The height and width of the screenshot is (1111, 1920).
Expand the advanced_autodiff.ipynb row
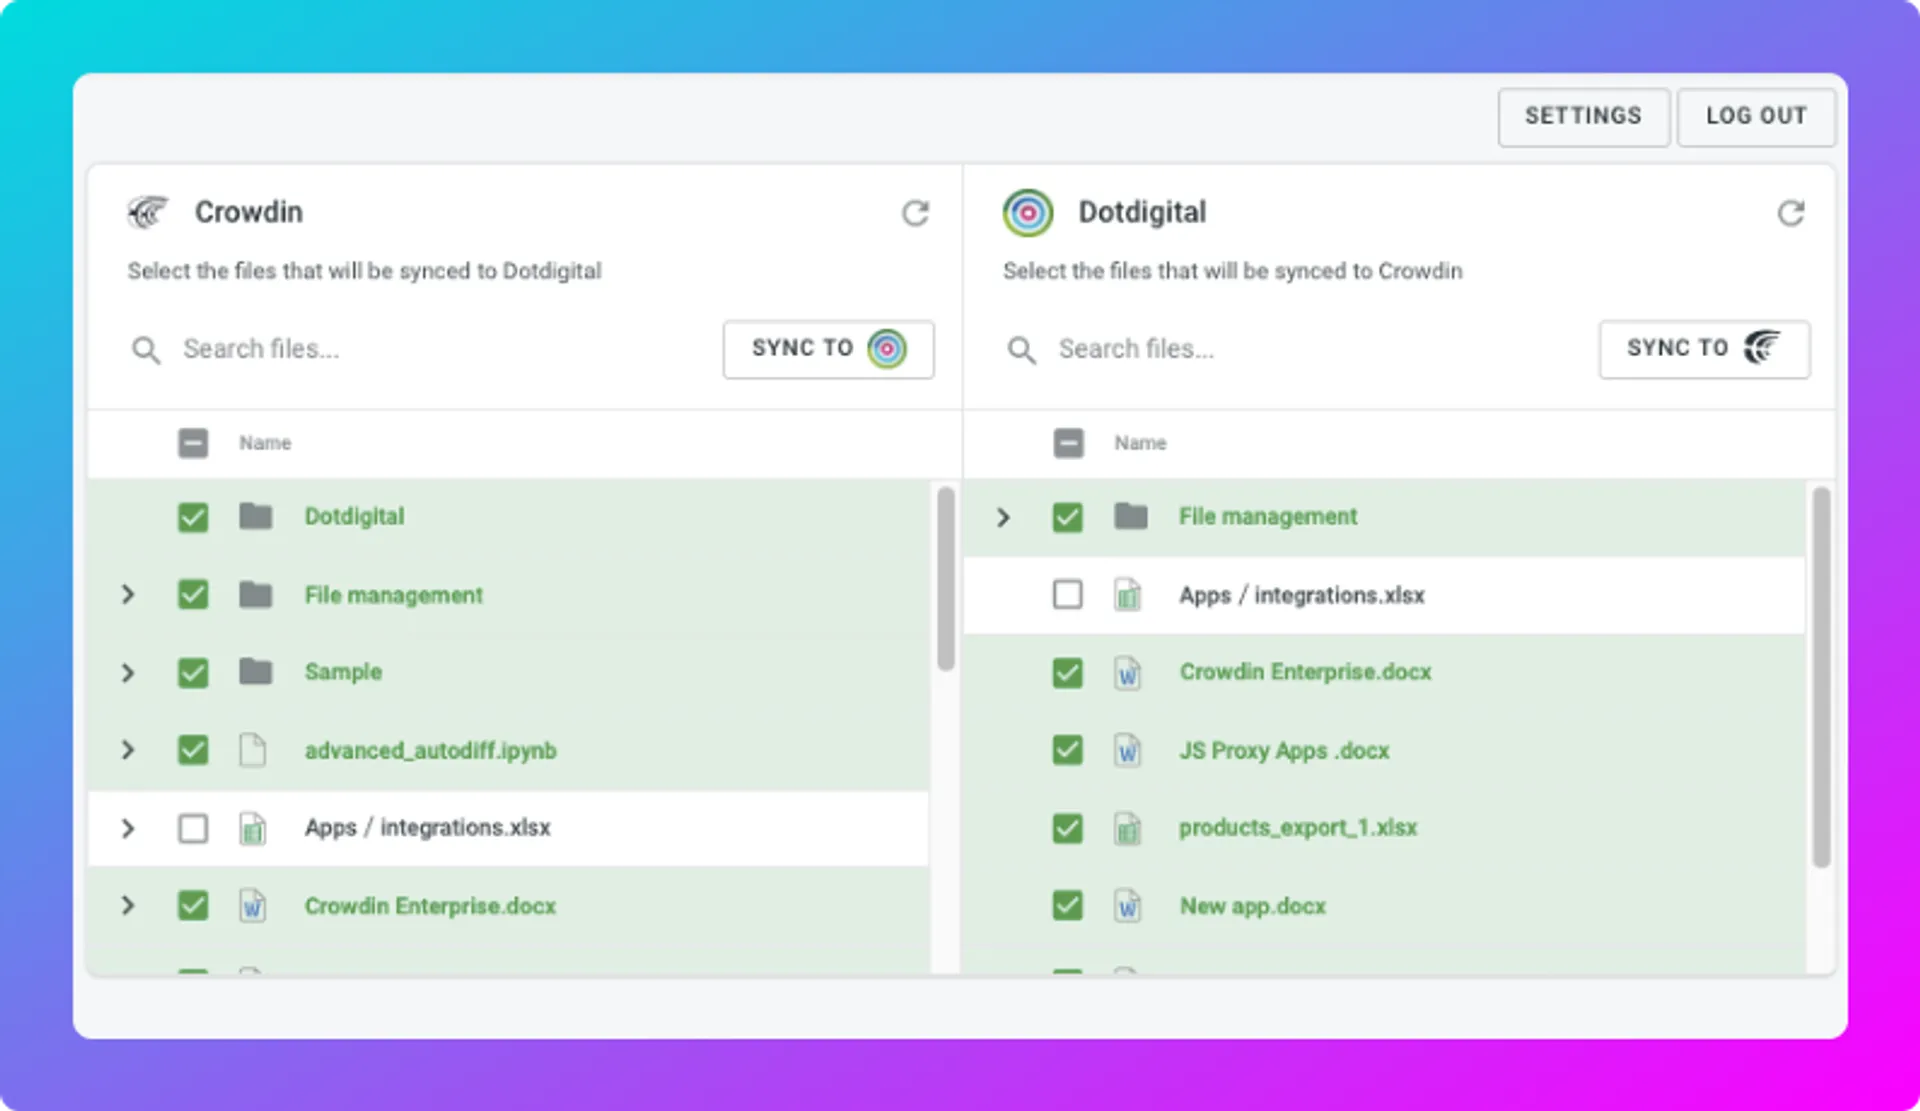coord(128,750)
